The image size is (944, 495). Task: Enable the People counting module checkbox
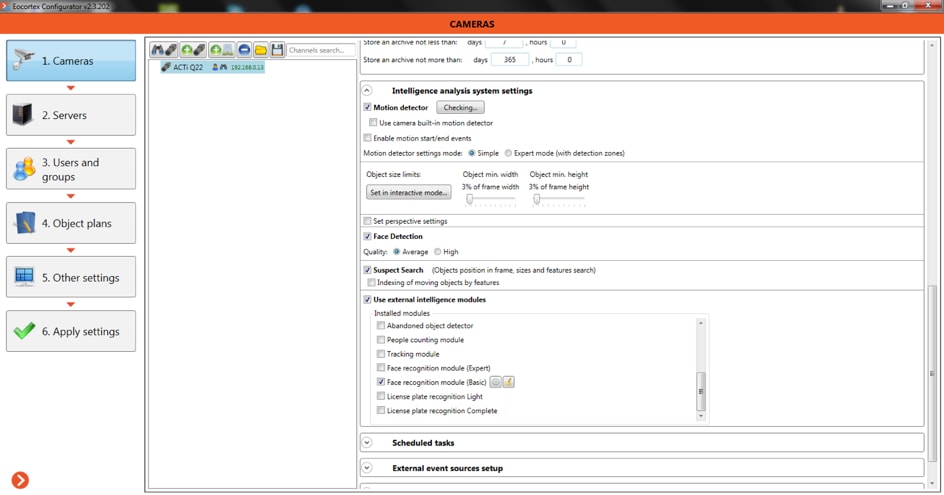click(381, 340)
